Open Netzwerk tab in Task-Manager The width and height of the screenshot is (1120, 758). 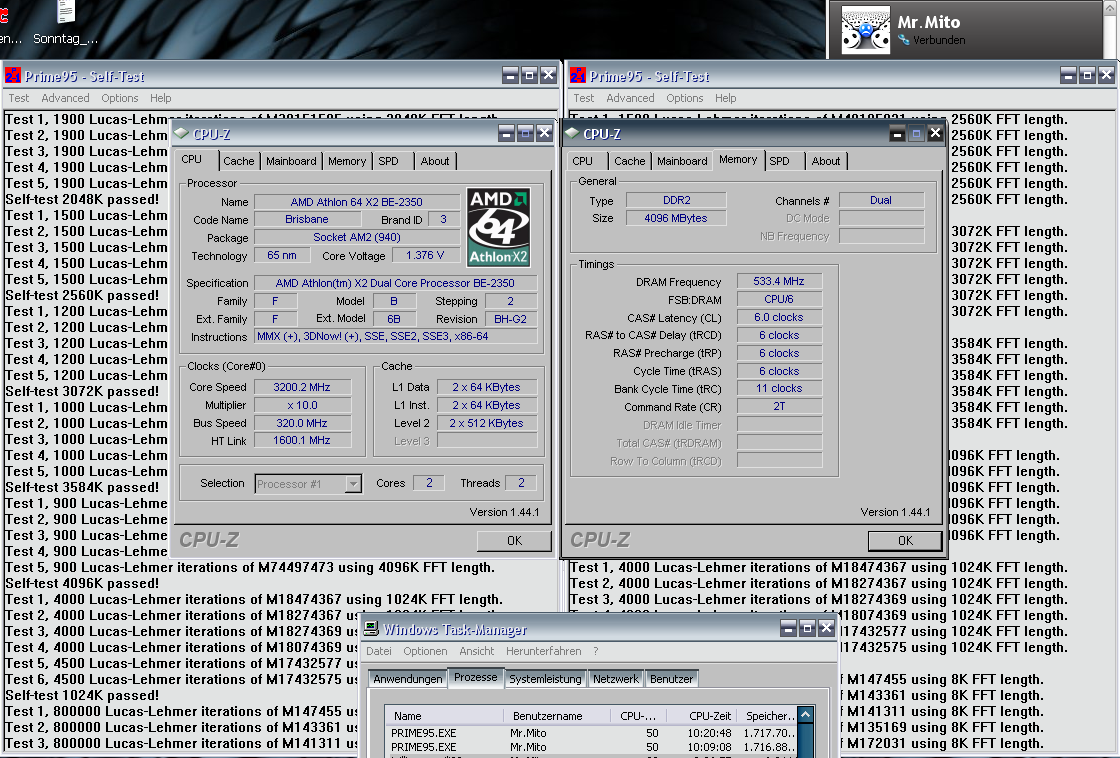click(616, 679)
